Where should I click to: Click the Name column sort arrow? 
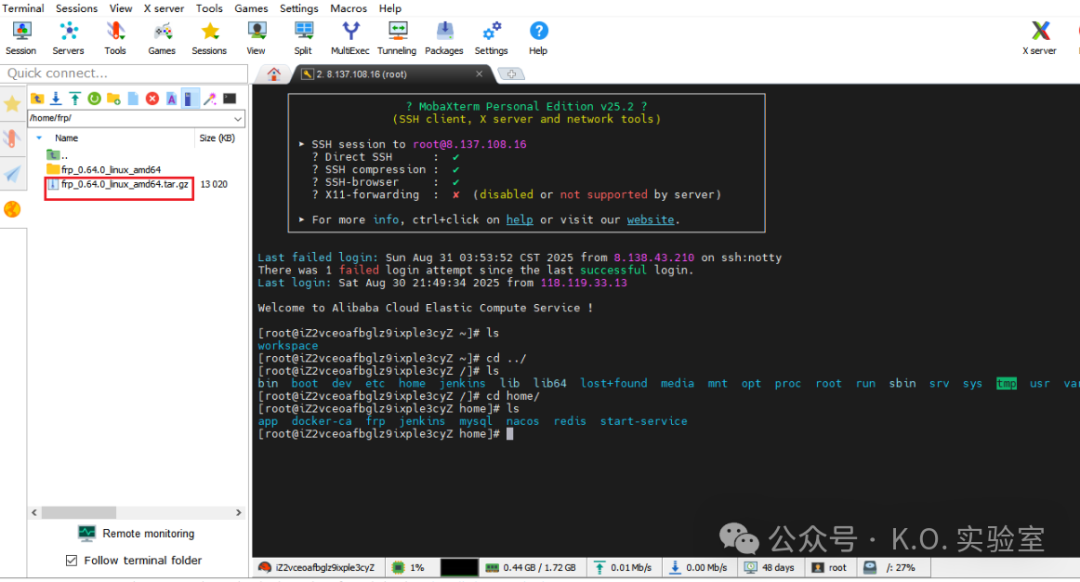click(39, 138)
